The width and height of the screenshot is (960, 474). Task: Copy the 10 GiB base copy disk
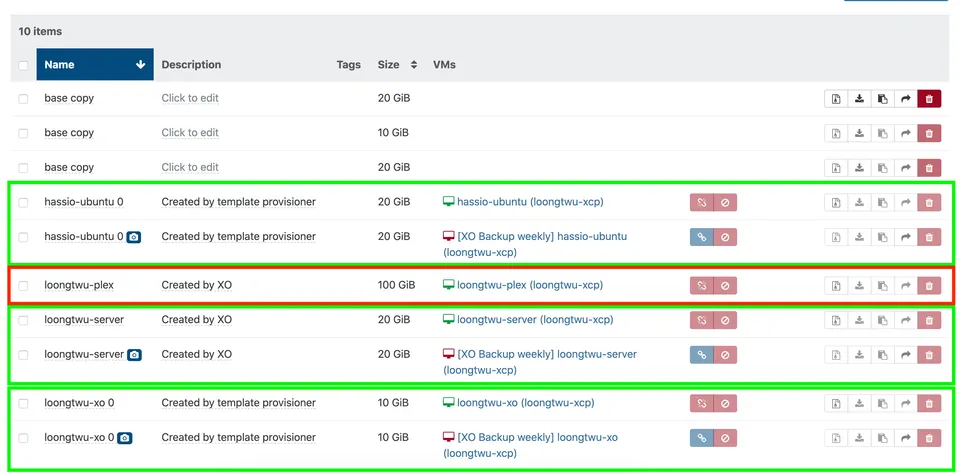pos(882,133)
